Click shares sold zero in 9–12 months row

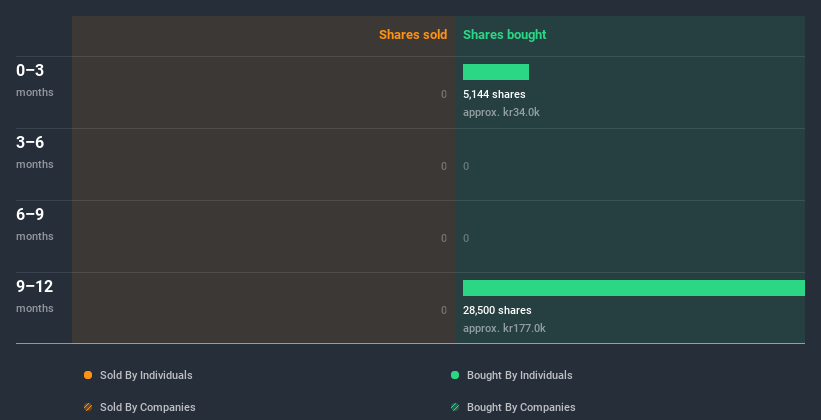click(x=444, y=311)
